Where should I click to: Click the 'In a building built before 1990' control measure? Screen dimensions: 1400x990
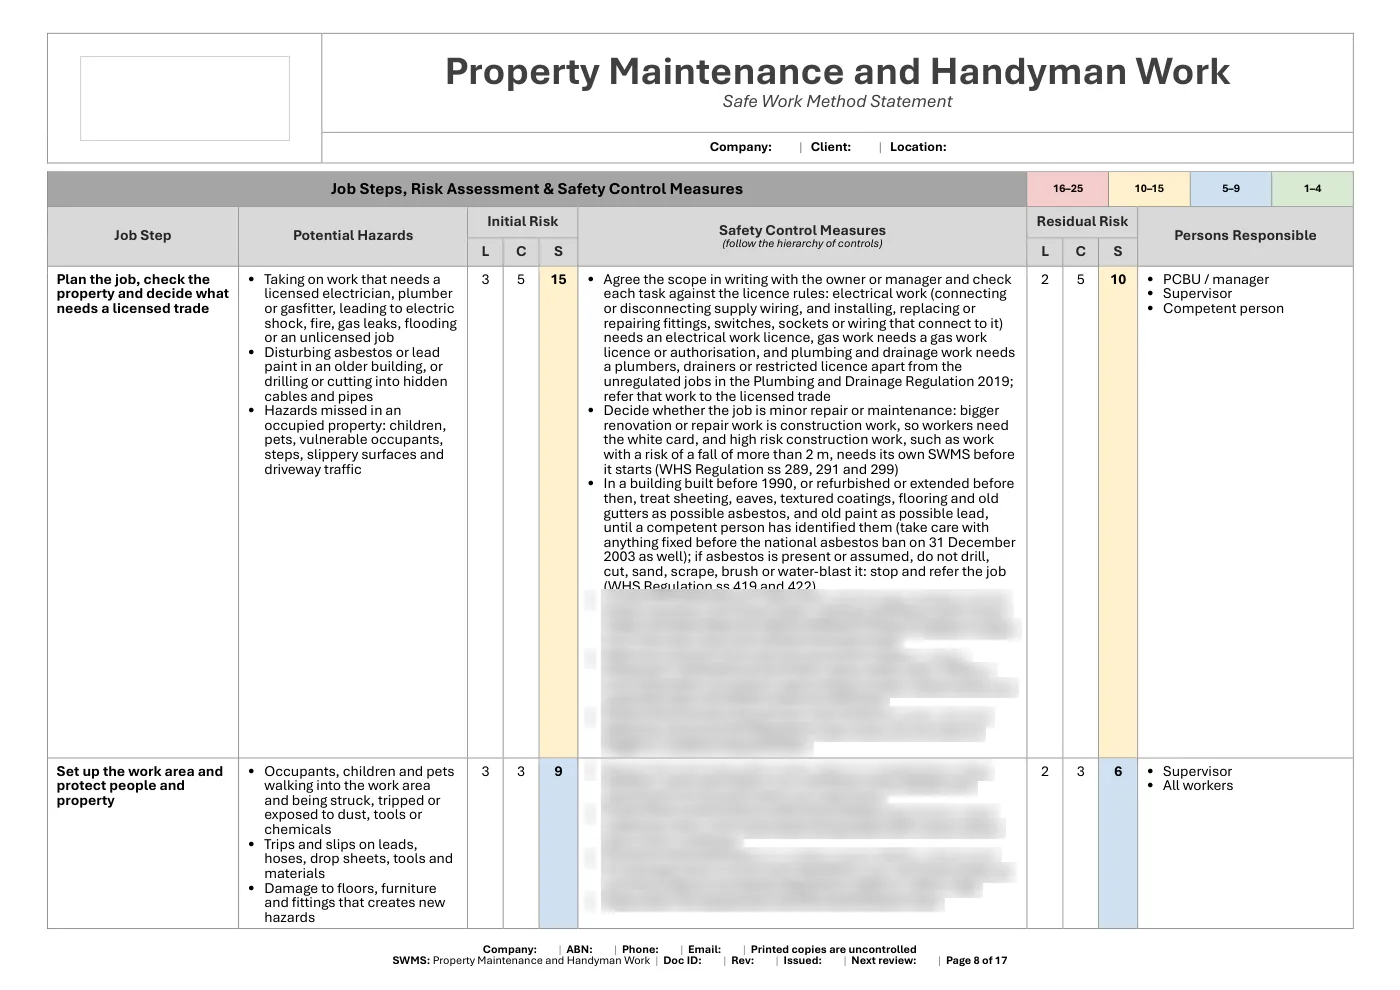pos(808,535)
